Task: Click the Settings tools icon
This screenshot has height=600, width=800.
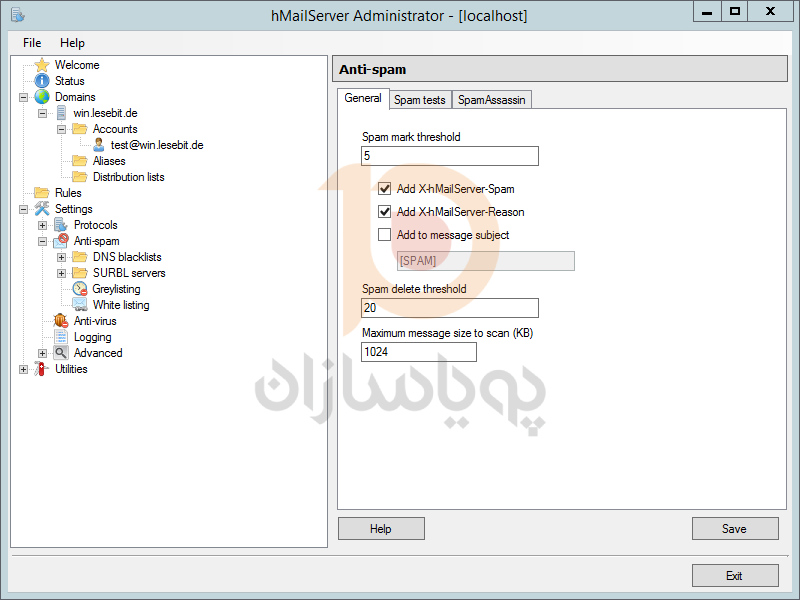Action: click(42, 209)
